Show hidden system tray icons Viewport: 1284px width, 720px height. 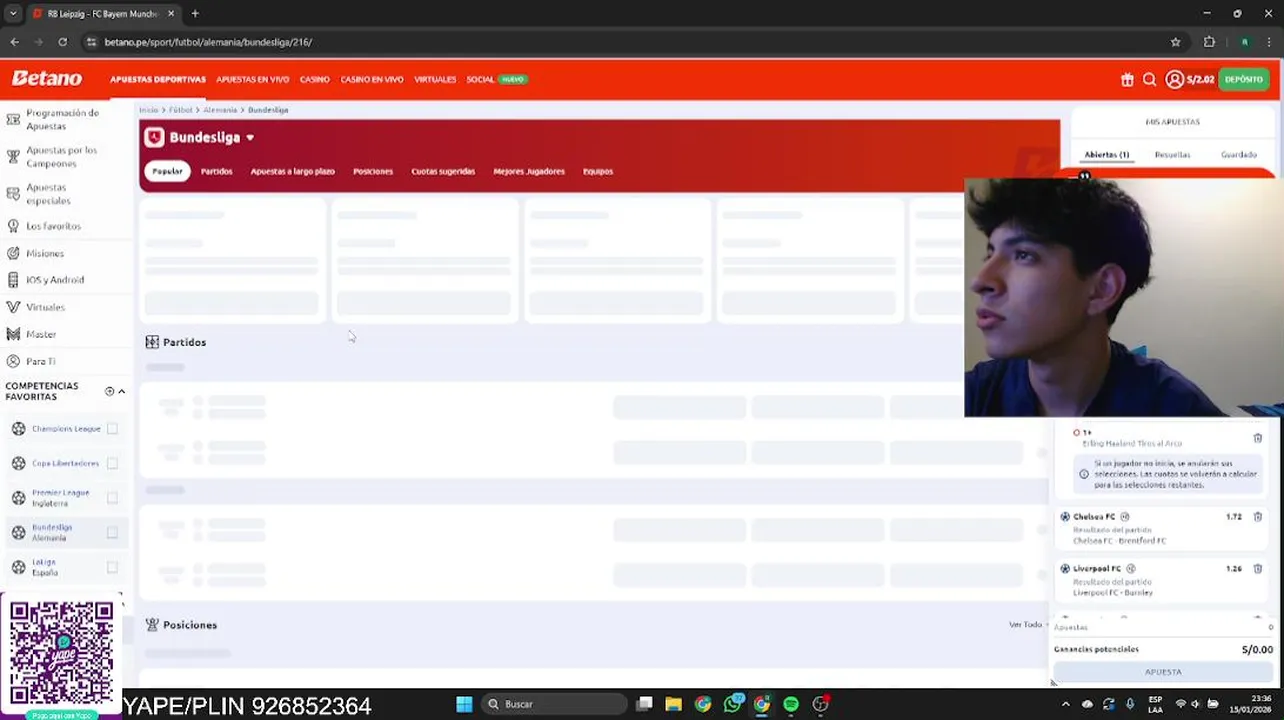1065,704
